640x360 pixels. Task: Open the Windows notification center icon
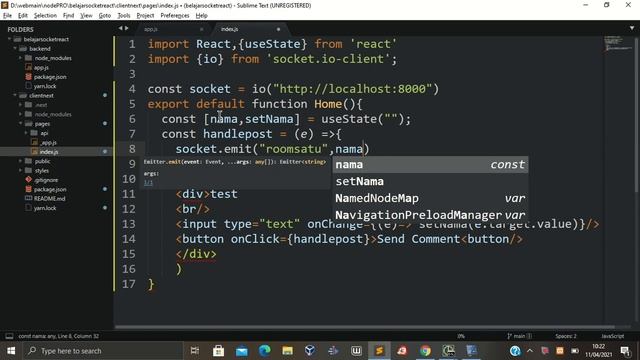tap(625, 351)
